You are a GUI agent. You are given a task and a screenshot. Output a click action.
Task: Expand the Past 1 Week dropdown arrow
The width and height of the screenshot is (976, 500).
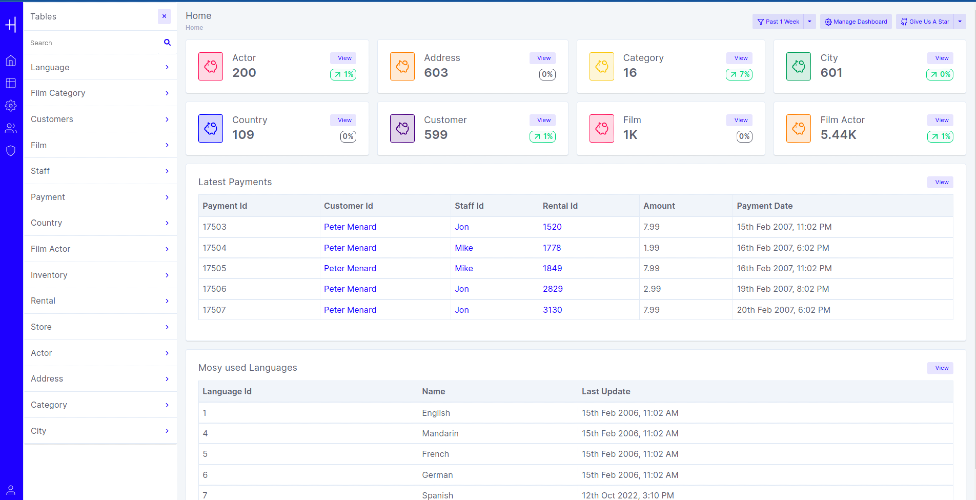[x=809, y=22]
